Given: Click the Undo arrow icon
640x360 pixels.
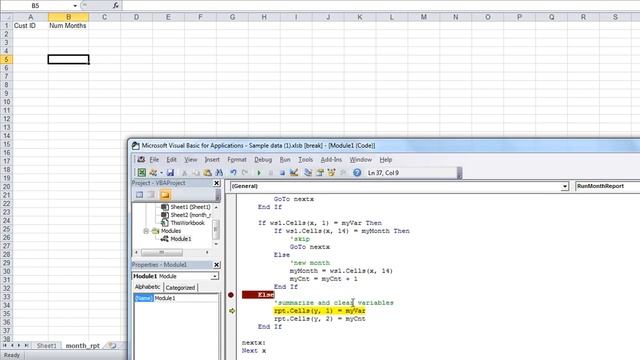Looking at the screenshot, I should point(233,173).
